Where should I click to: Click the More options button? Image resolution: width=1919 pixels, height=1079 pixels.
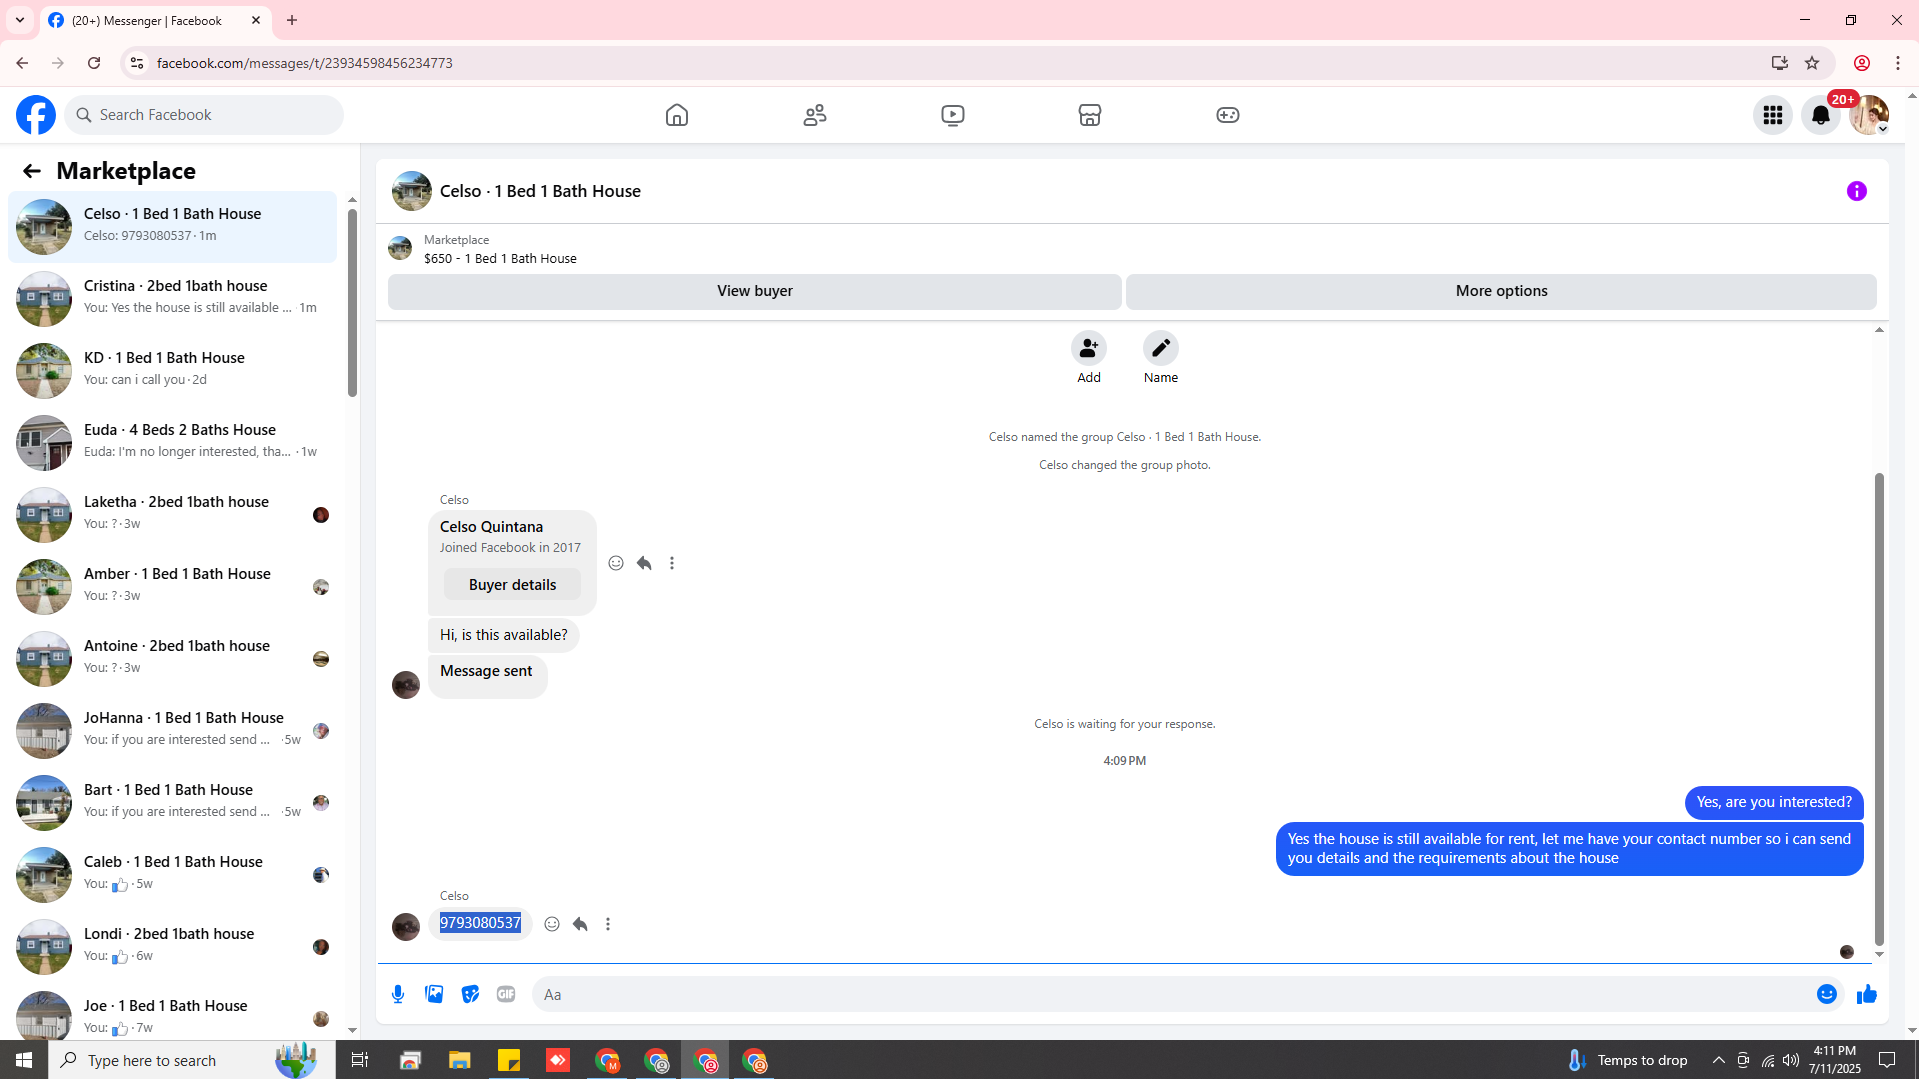(1501, 291)
